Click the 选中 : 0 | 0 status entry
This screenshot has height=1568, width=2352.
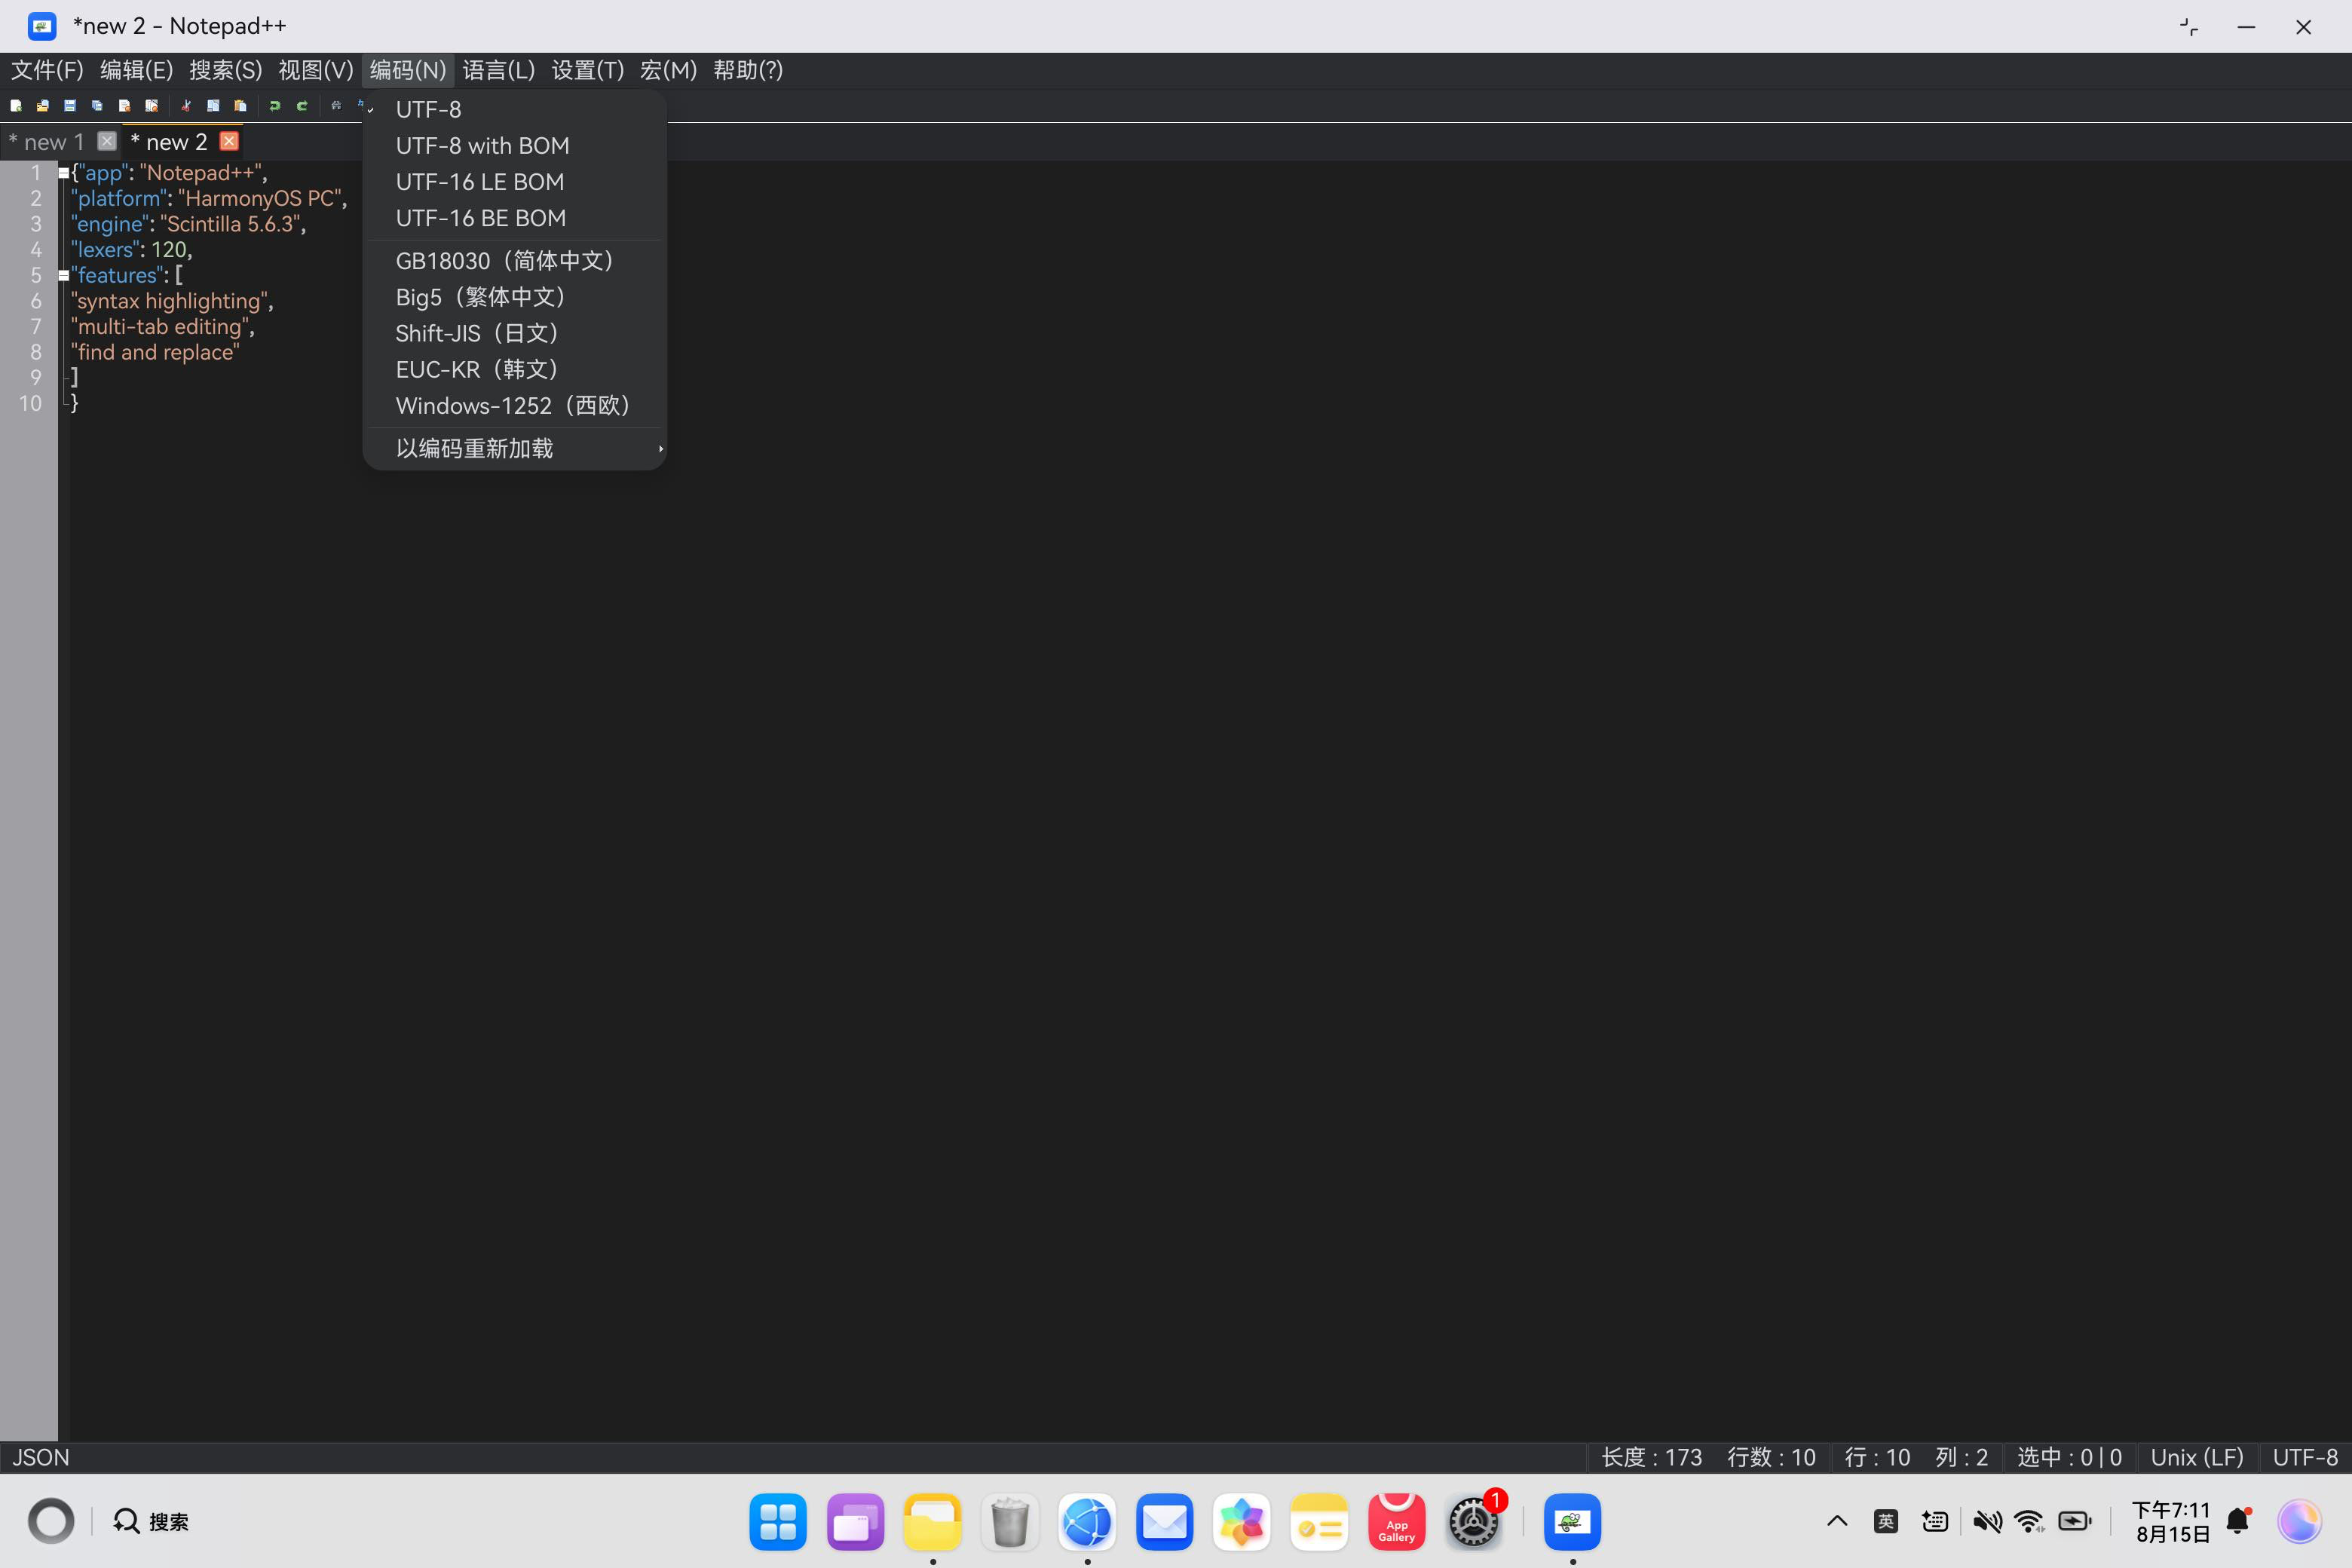[2069, 1457]
